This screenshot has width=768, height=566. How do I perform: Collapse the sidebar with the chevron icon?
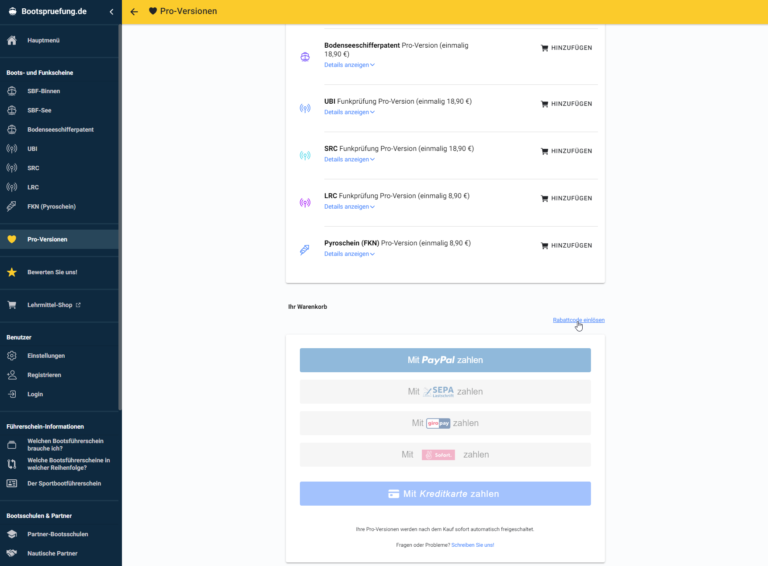coord(110,12)
